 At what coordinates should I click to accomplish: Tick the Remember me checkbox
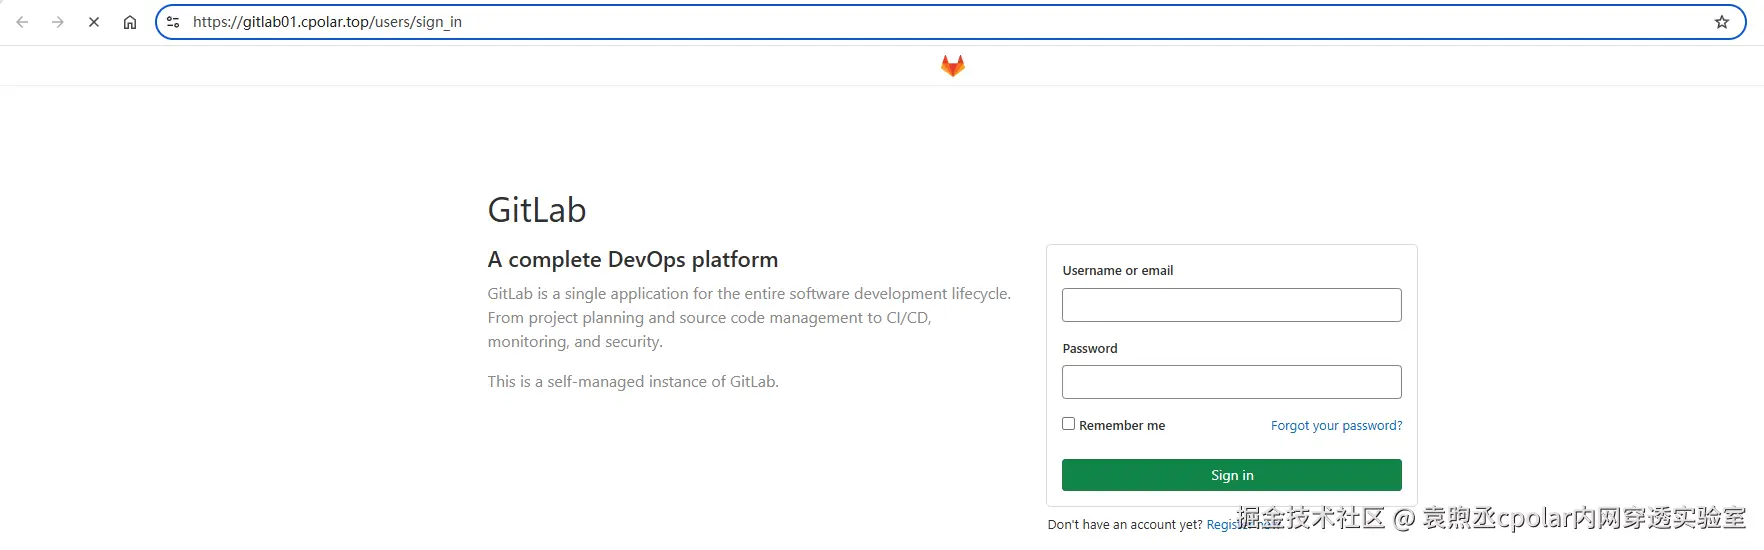pos(1068,424)
